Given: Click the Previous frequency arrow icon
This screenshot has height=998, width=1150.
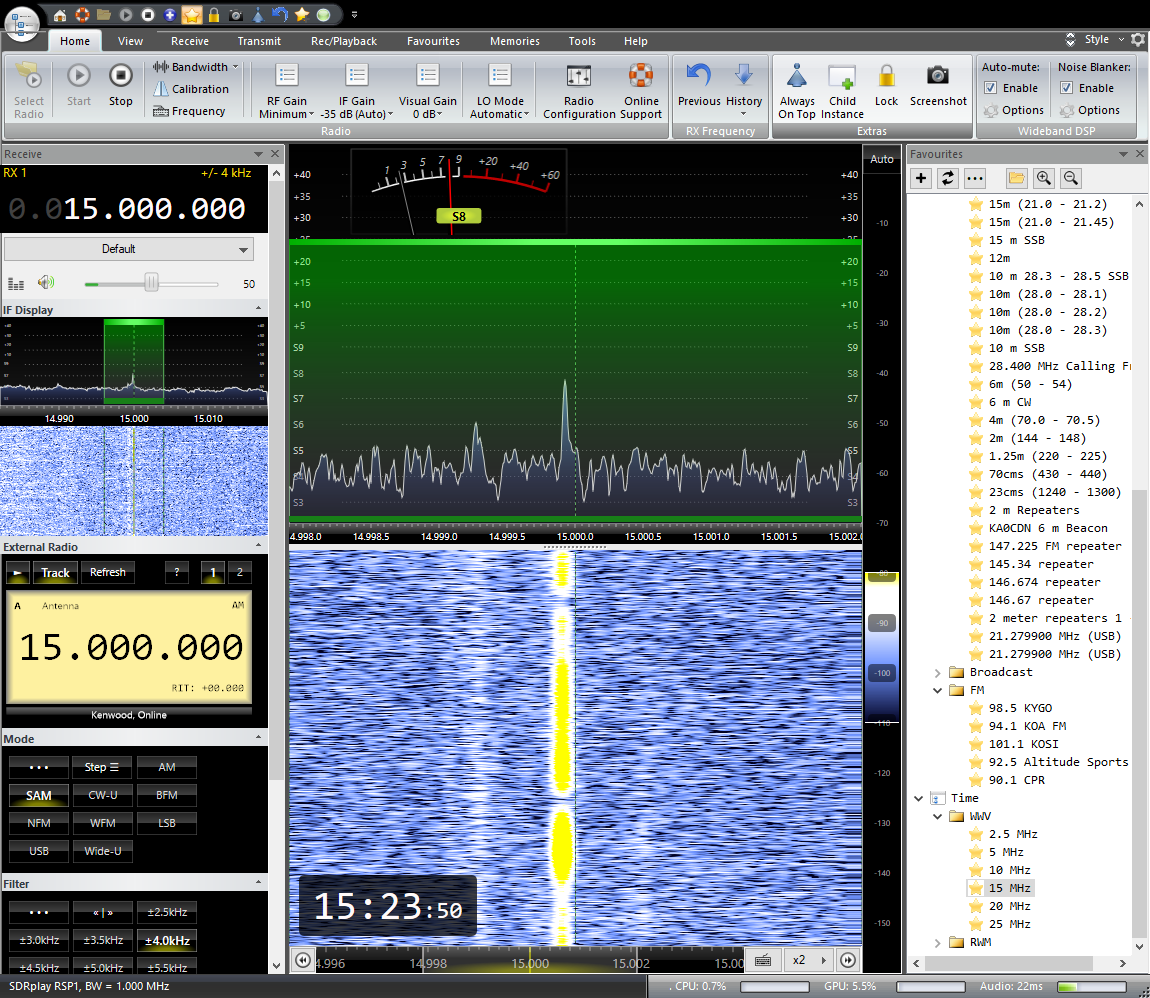Looking at the screenshot, I should [698, 76].
